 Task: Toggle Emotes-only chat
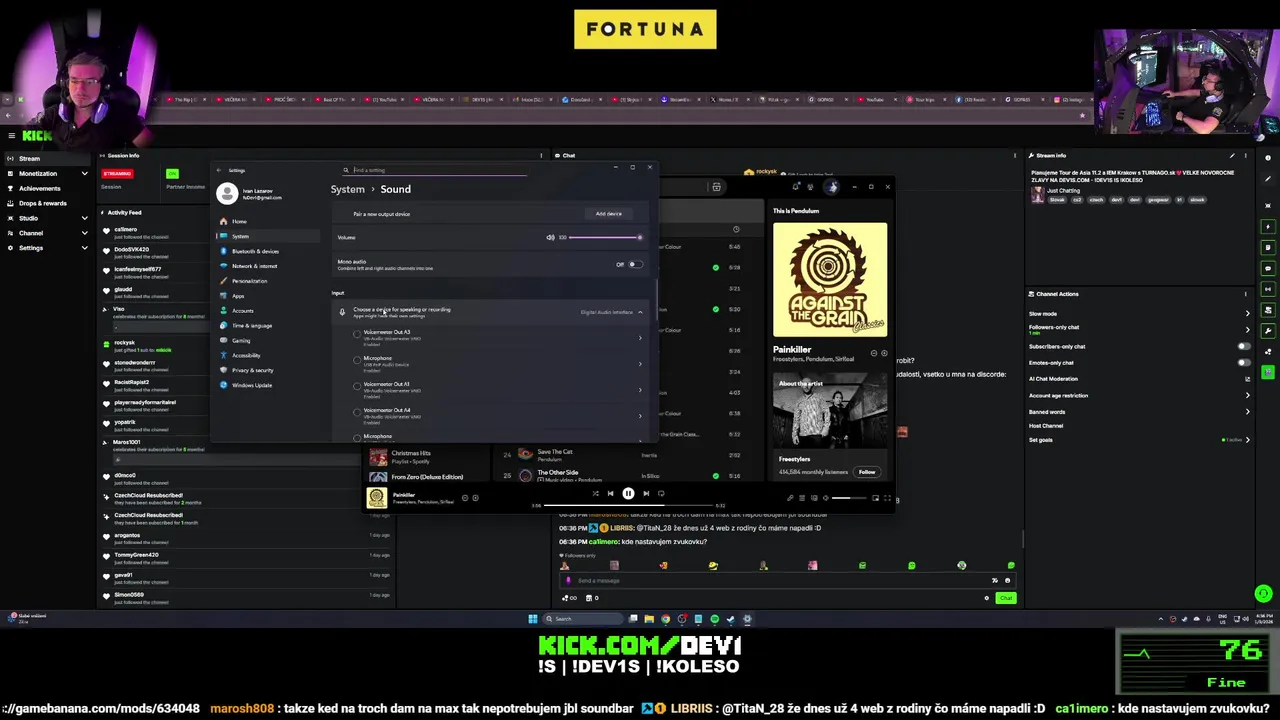point(1244,362)
